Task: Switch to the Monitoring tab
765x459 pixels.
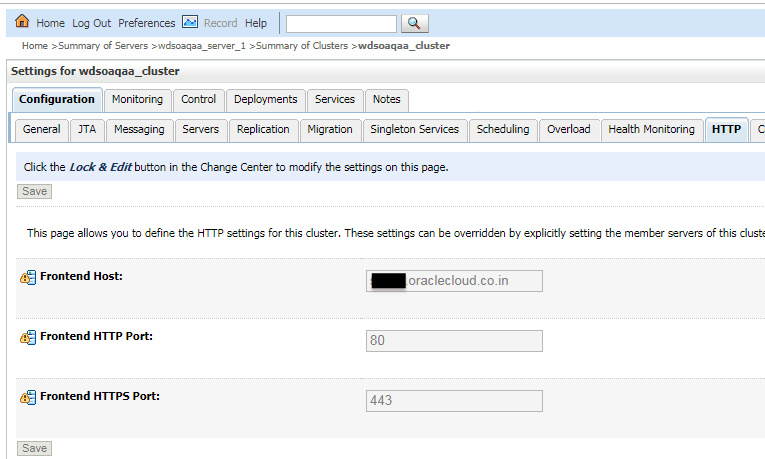Action: click(x=138, y=100)
